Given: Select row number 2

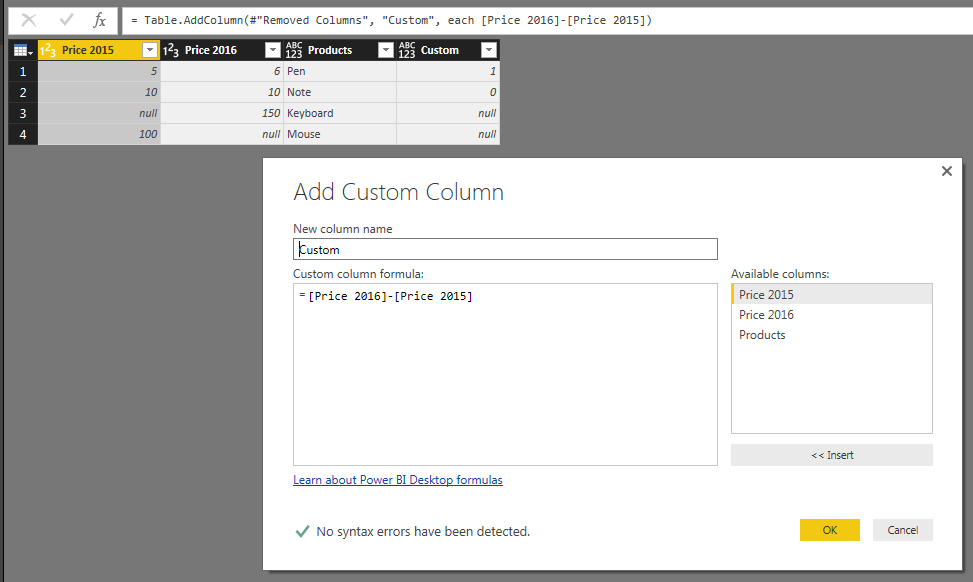Looking at the screenshot, I should (x=23, y=92).
